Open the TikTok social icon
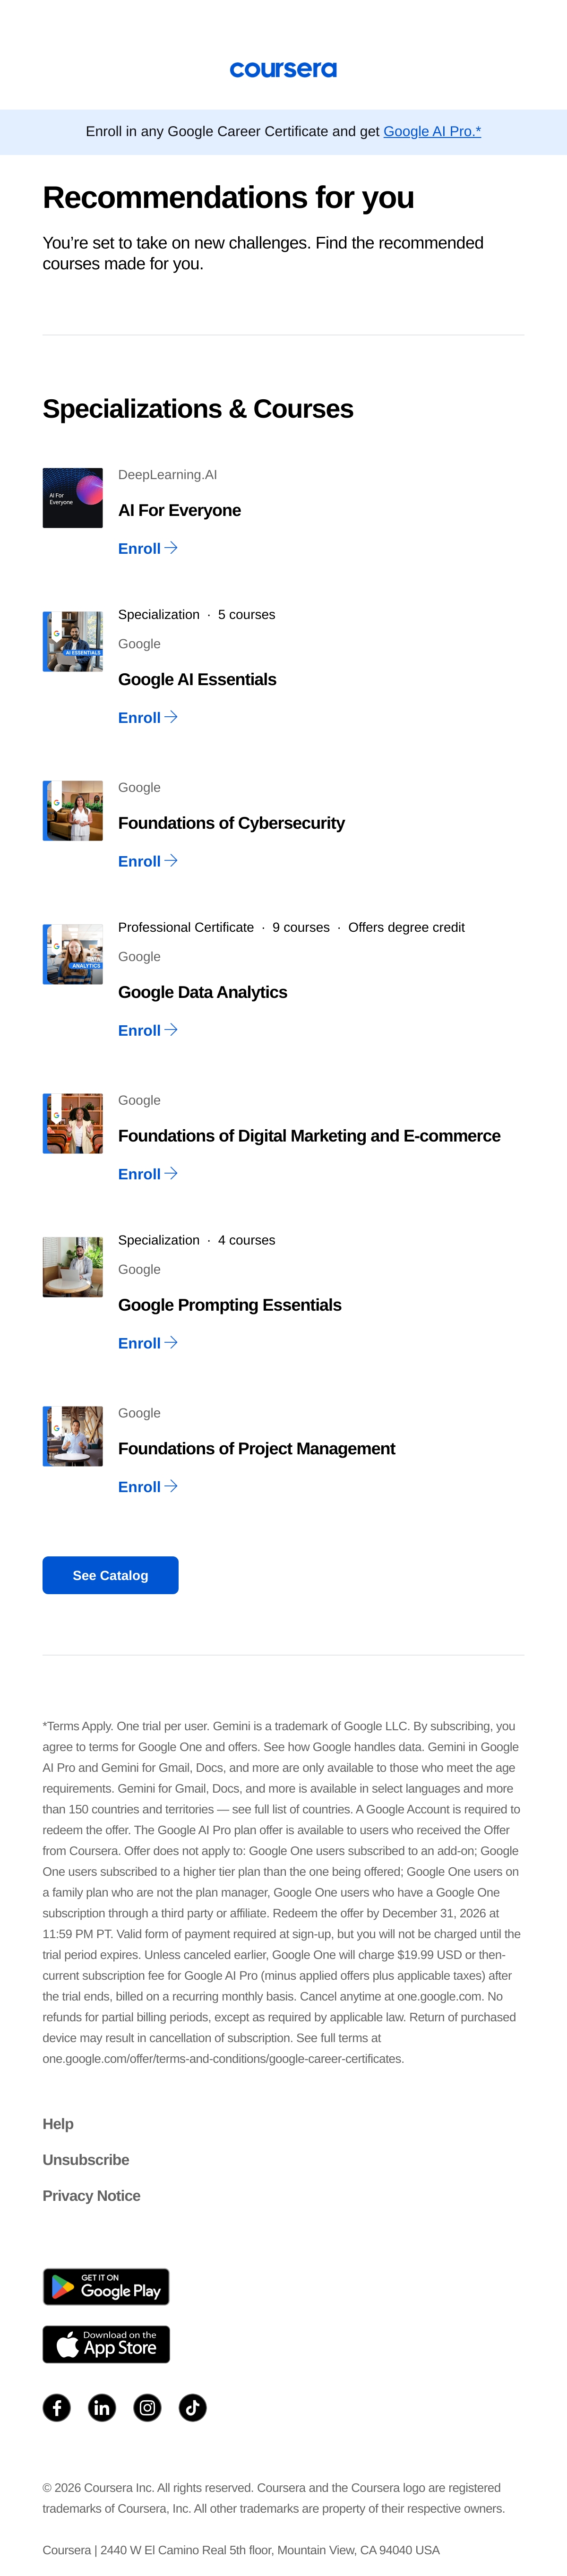Viewport: 567px width, 2576px height. [x=193, y=2407]
